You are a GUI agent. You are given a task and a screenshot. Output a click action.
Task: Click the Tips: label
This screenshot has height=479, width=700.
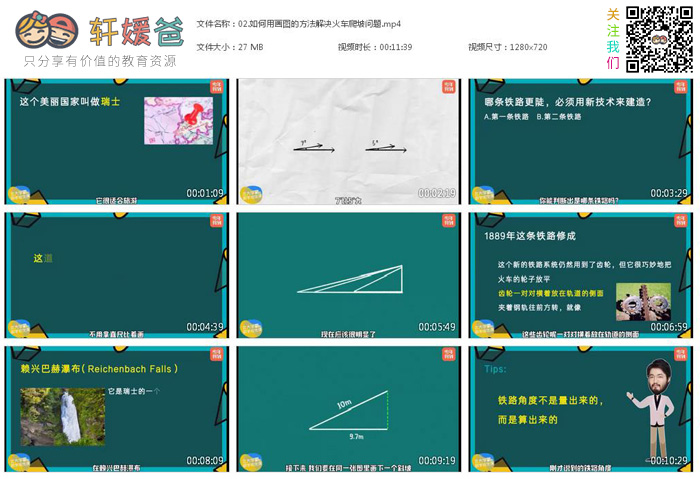click(x=496, y=369)
